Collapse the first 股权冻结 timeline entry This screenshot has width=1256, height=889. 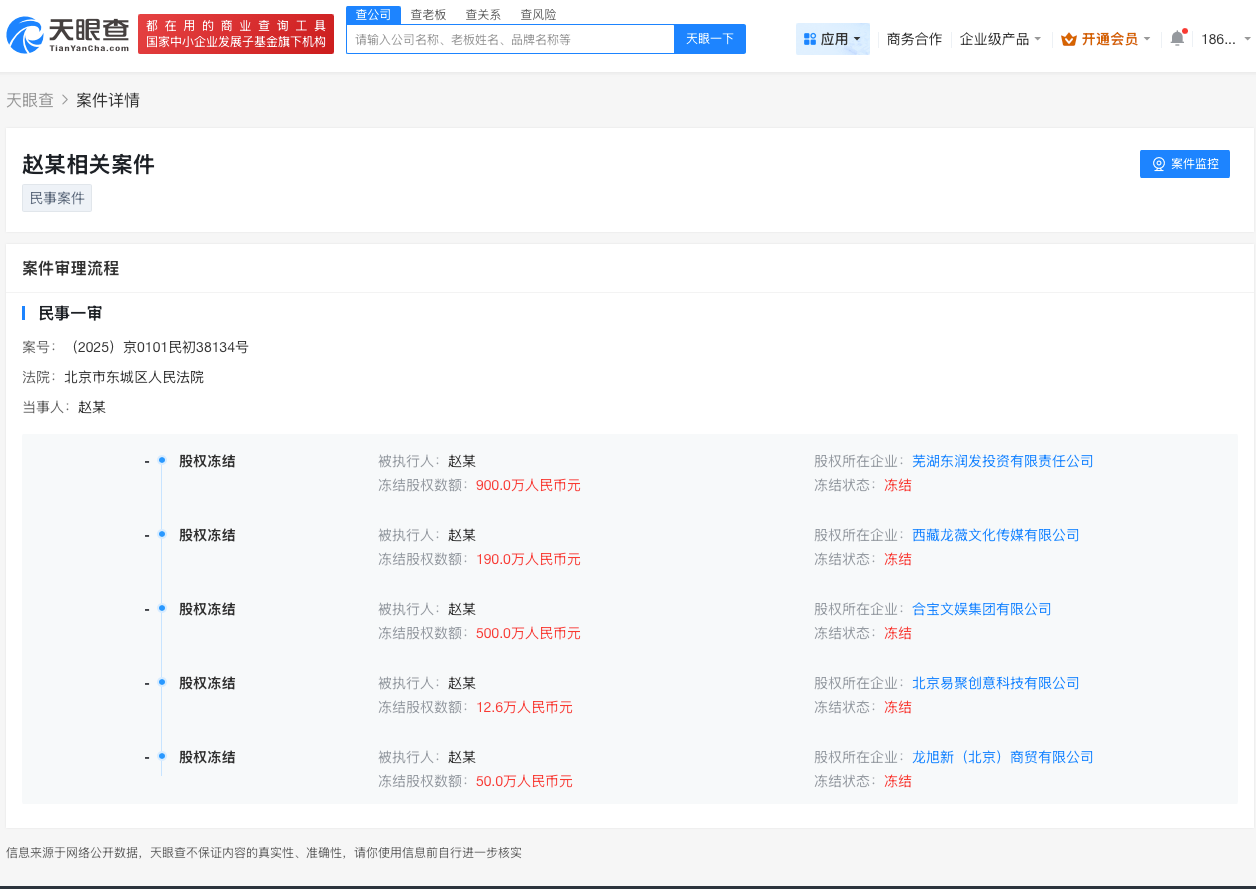coord(145,459)
